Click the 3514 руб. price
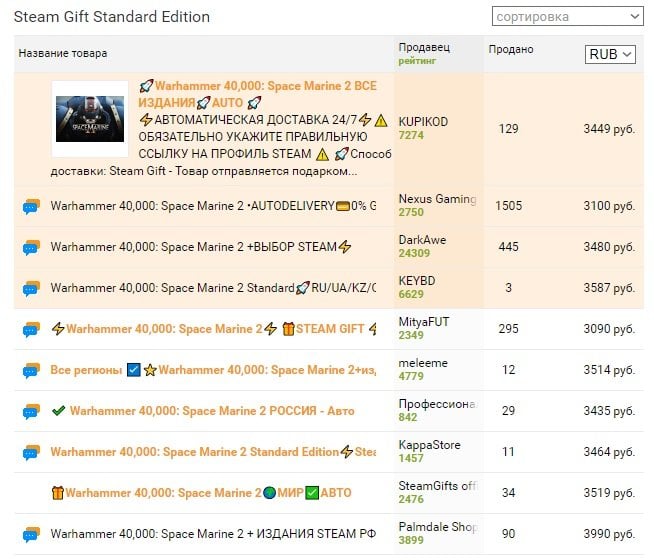Image resolution: width=654 pixels, height=560 pixels. tap(609, 370)
